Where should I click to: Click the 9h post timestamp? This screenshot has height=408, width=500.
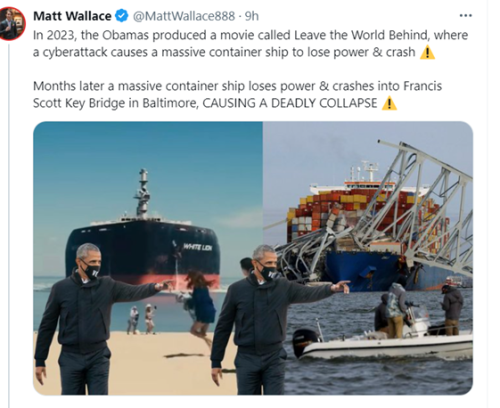point(252,16)
